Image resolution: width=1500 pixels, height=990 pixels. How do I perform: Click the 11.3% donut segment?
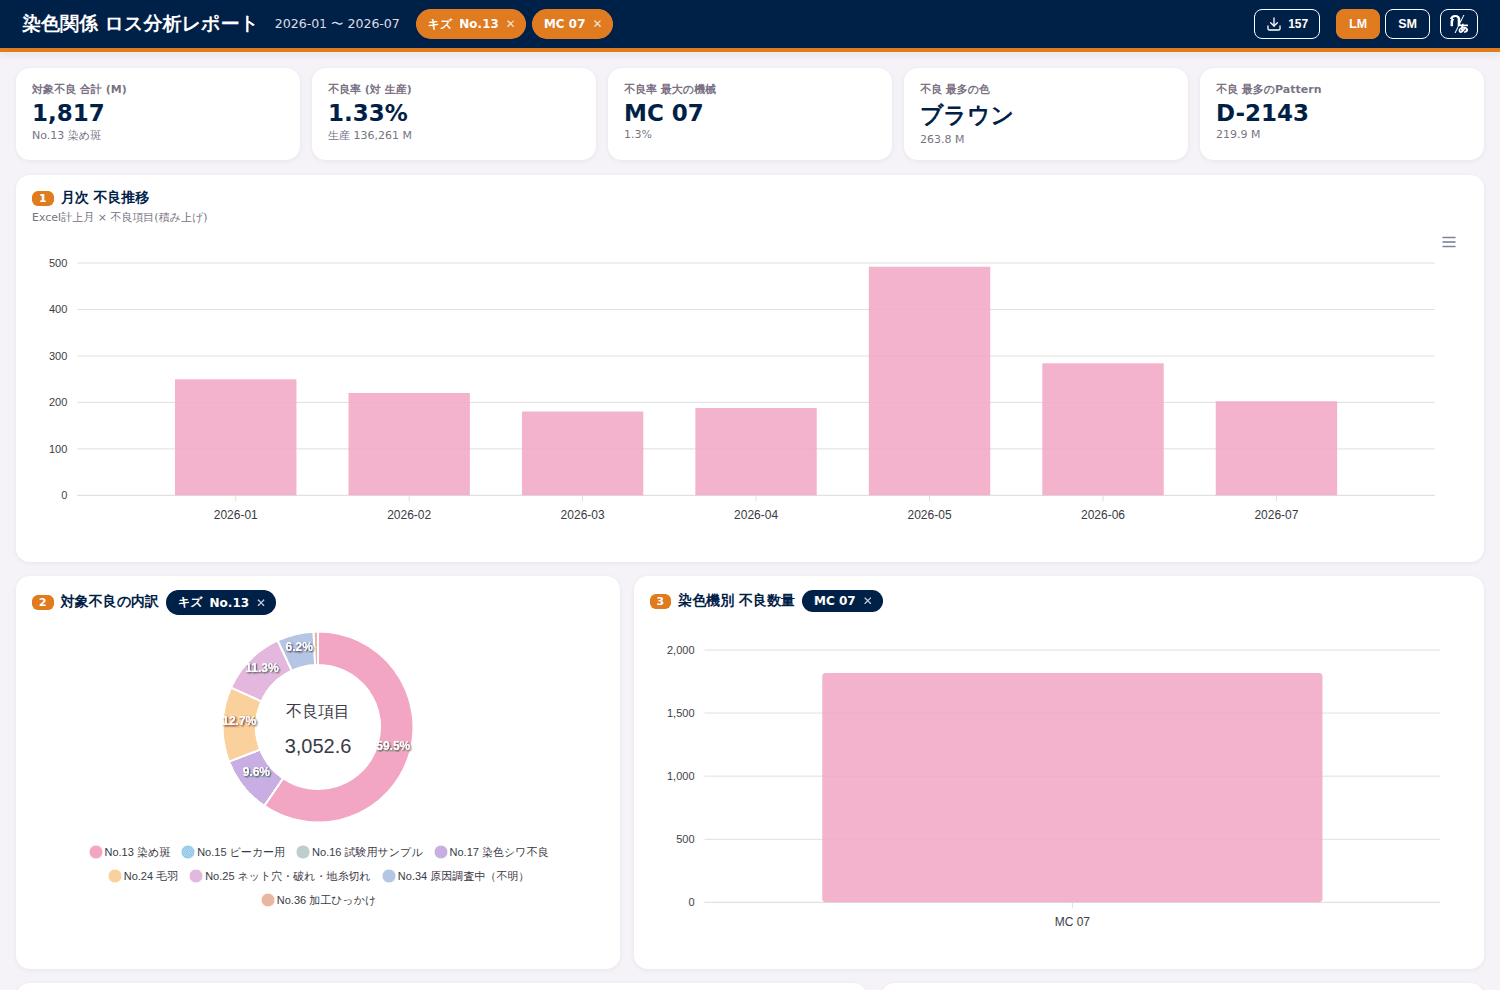pyautogui.click(x=261, y=668)
